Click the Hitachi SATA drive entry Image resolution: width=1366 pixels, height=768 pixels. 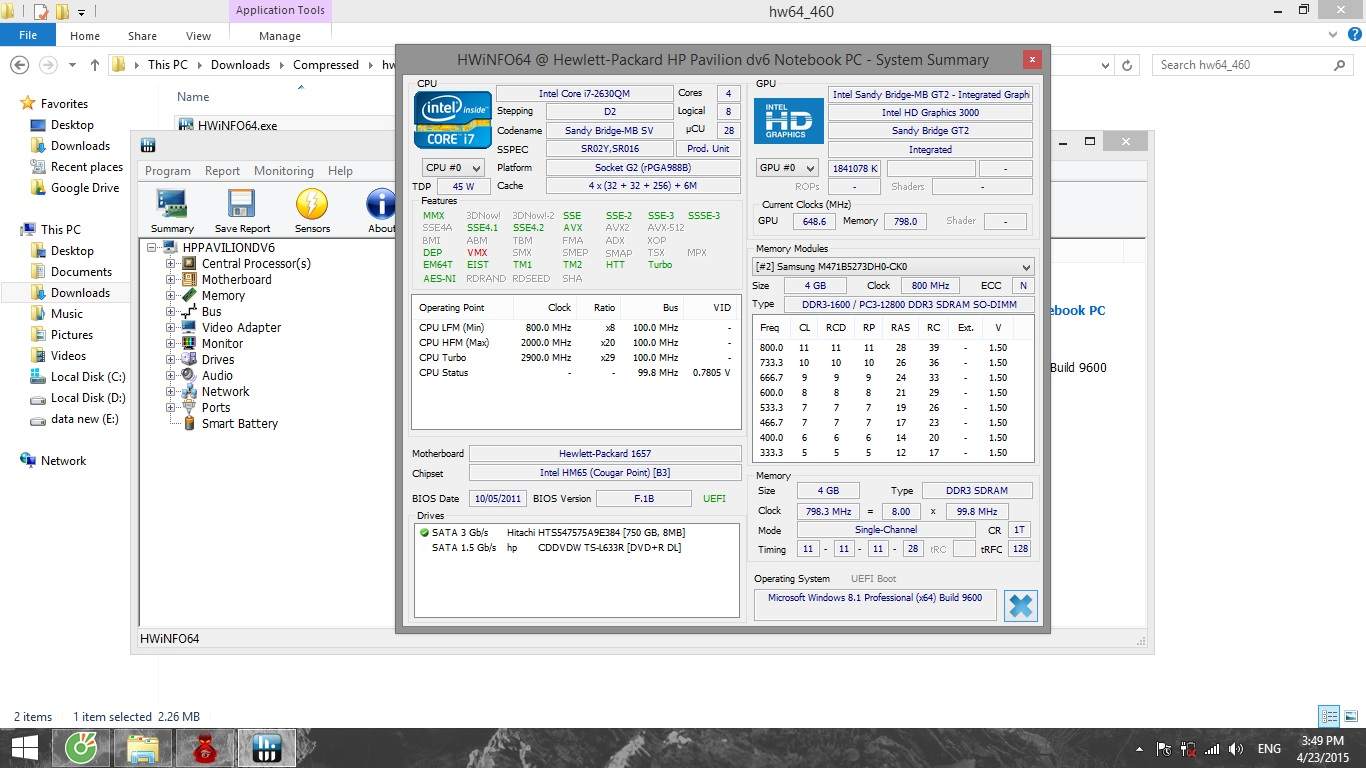pyautogui.click(x=576, y=533)
